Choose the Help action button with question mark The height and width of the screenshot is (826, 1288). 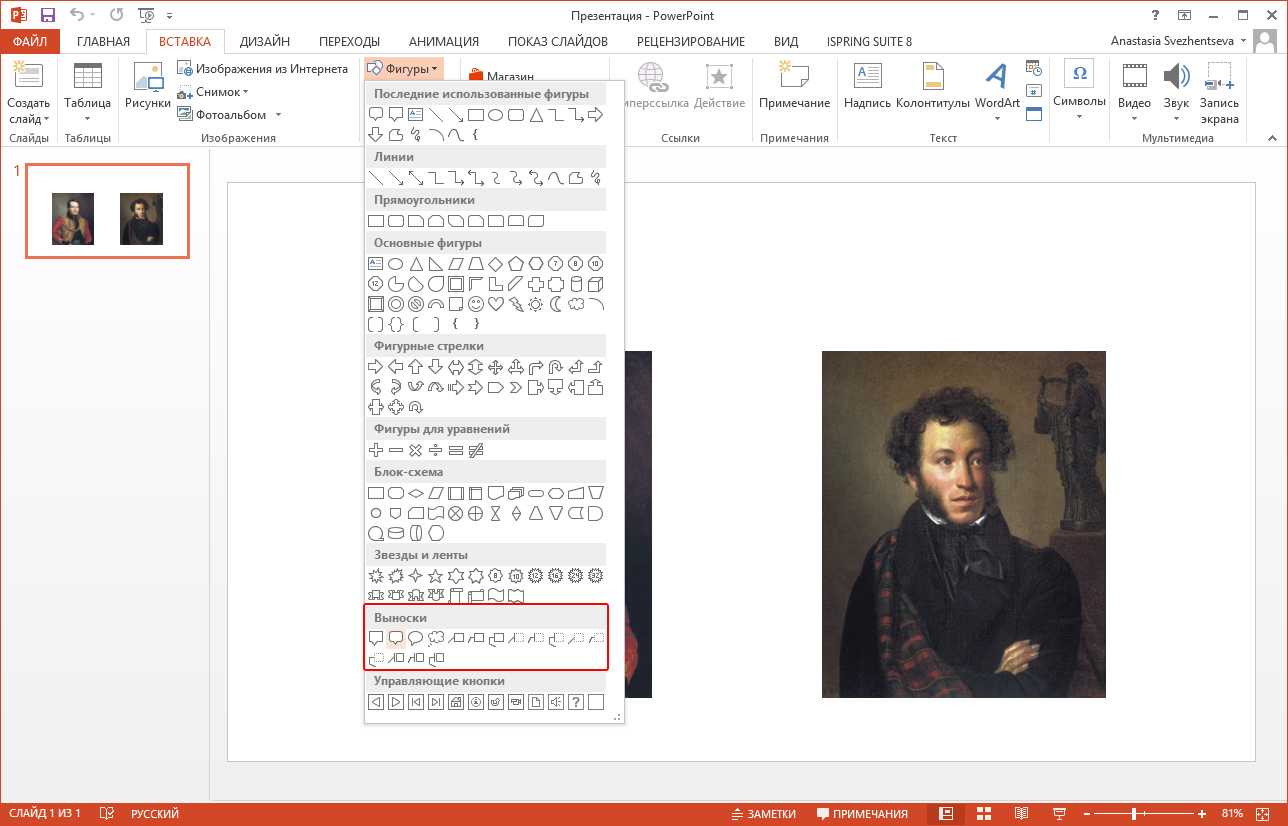[576, 702]
